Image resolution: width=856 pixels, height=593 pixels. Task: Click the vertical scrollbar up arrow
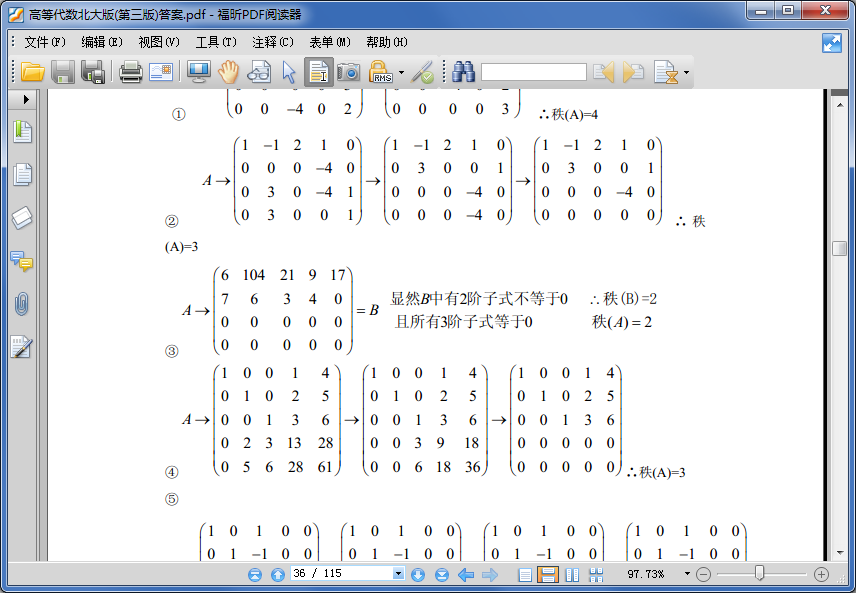840,104
